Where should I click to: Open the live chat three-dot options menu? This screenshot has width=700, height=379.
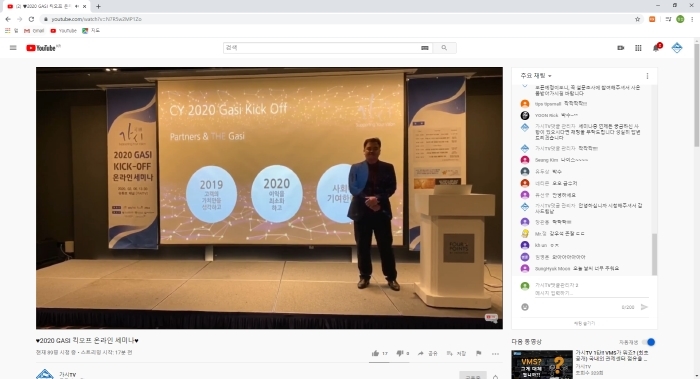pyautogui.click(x=647, y=76)
